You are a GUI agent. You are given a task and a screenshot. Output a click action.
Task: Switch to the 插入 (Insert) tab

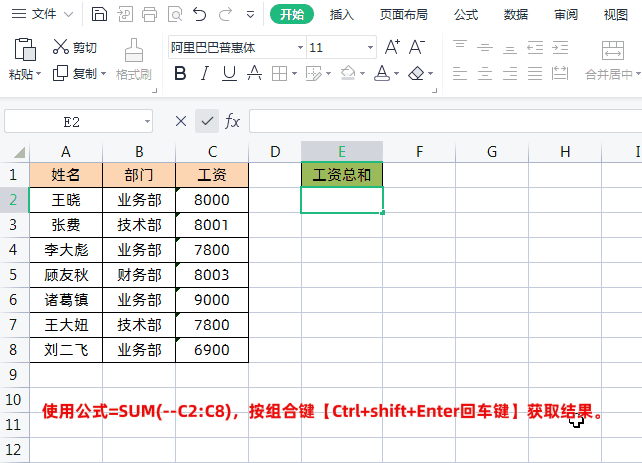(342, 14)
